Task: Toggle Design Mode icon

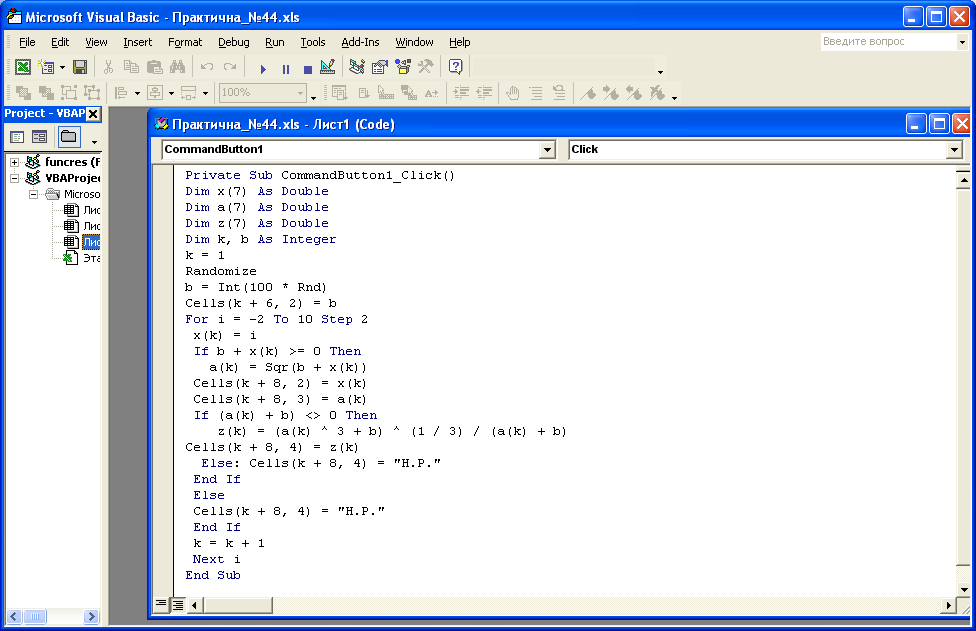Action: (x=327, y=67)
